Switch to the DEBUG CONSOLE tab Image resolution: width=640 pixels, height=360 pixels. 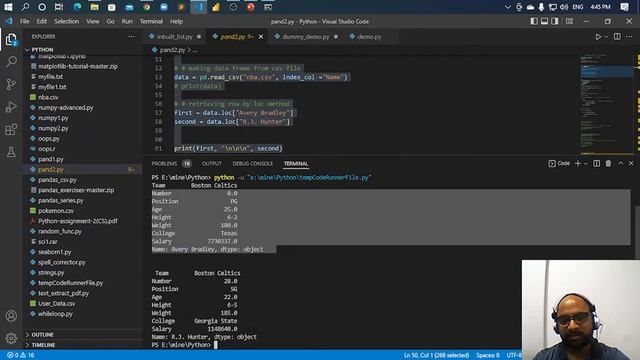pyautogui.click(x=253, y=164)
